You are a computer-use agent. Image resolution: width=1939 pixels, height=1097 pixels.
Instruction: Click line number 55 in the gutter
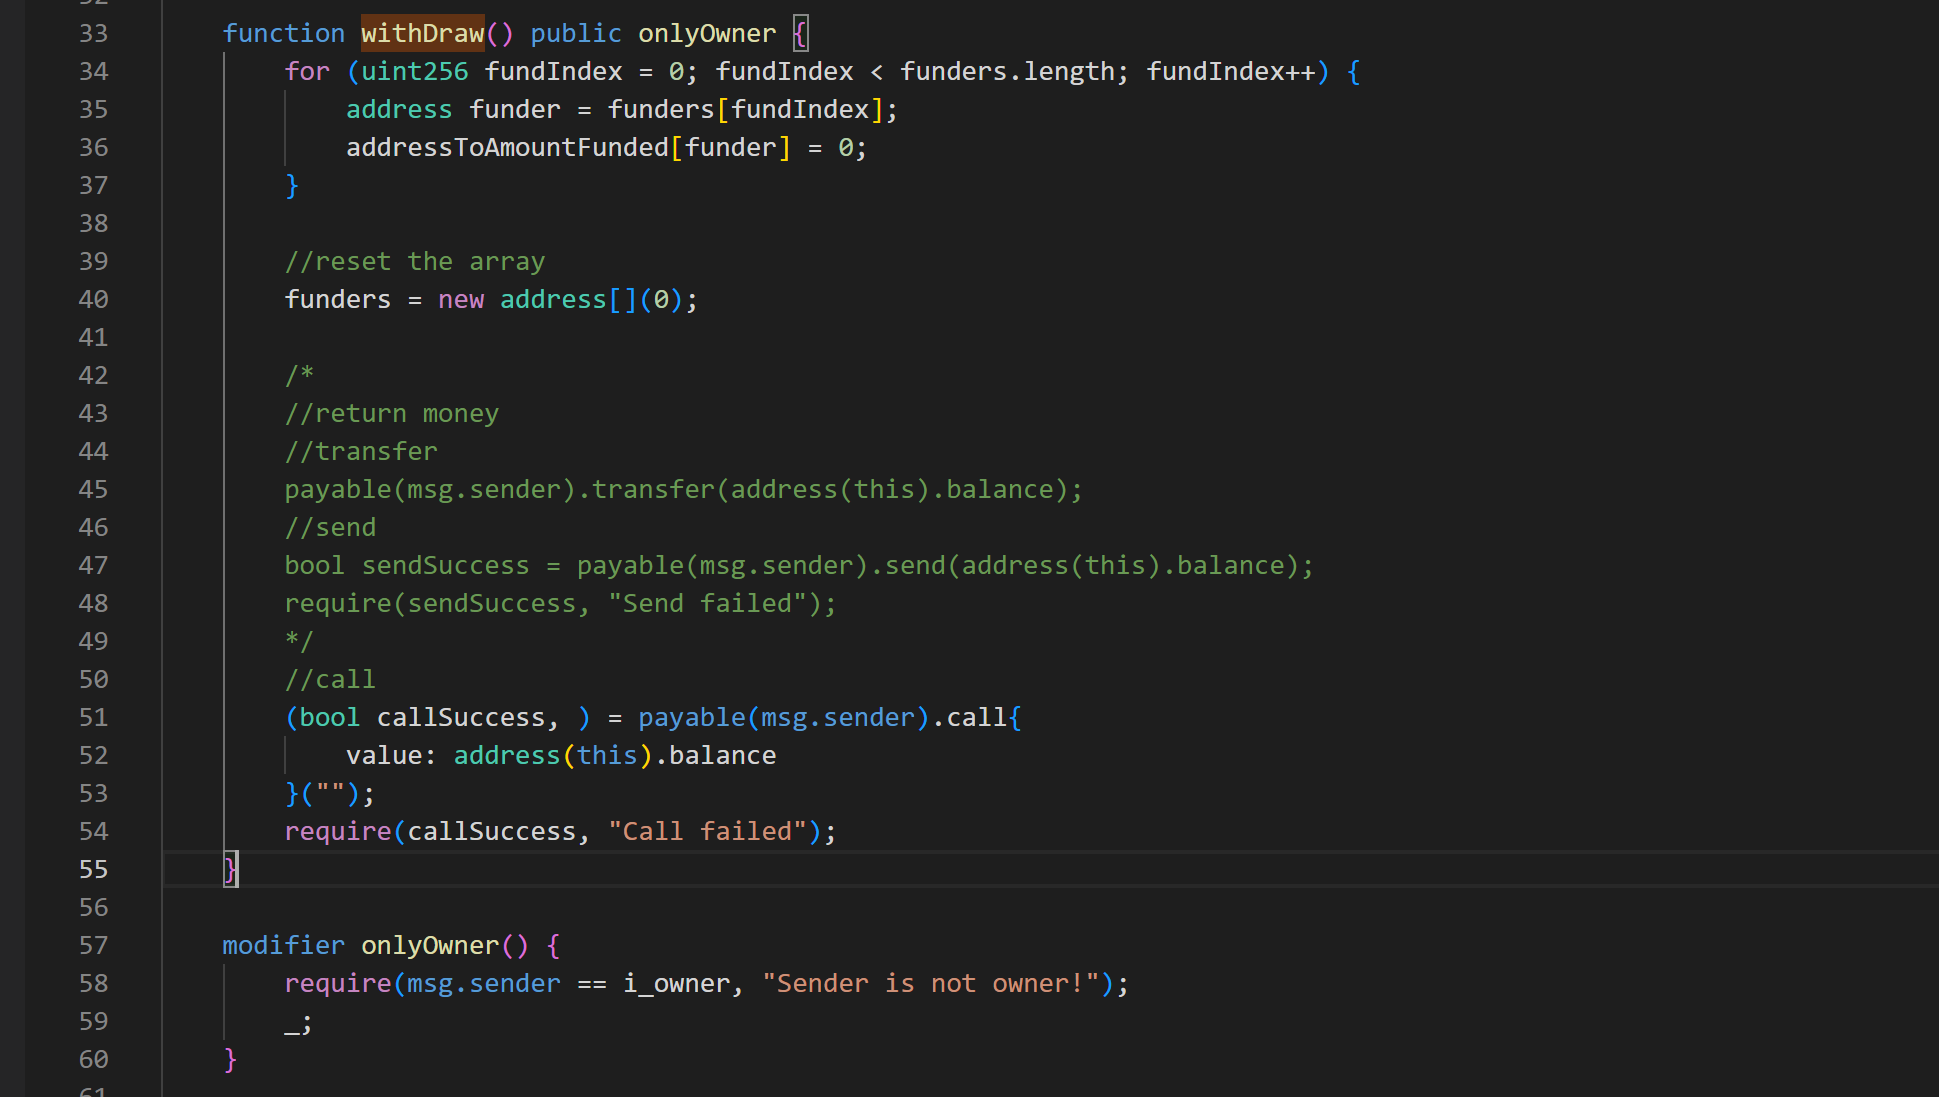click(x=93, y=870)
